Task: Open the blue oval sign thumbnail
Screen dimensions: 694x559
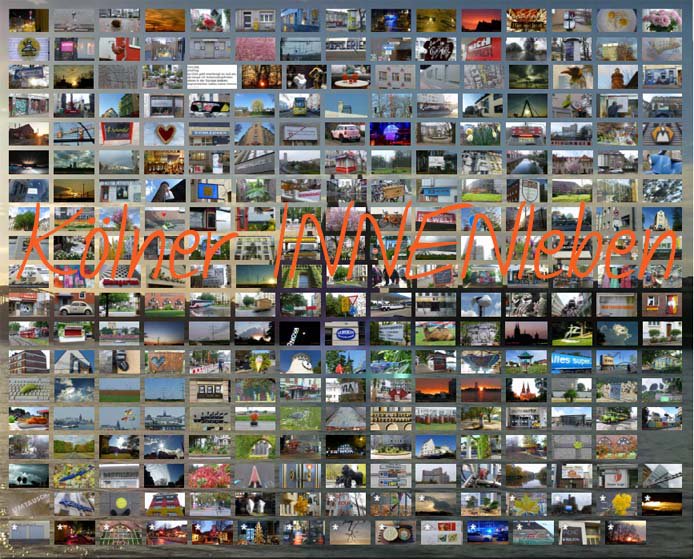Action: pos(345,333)
